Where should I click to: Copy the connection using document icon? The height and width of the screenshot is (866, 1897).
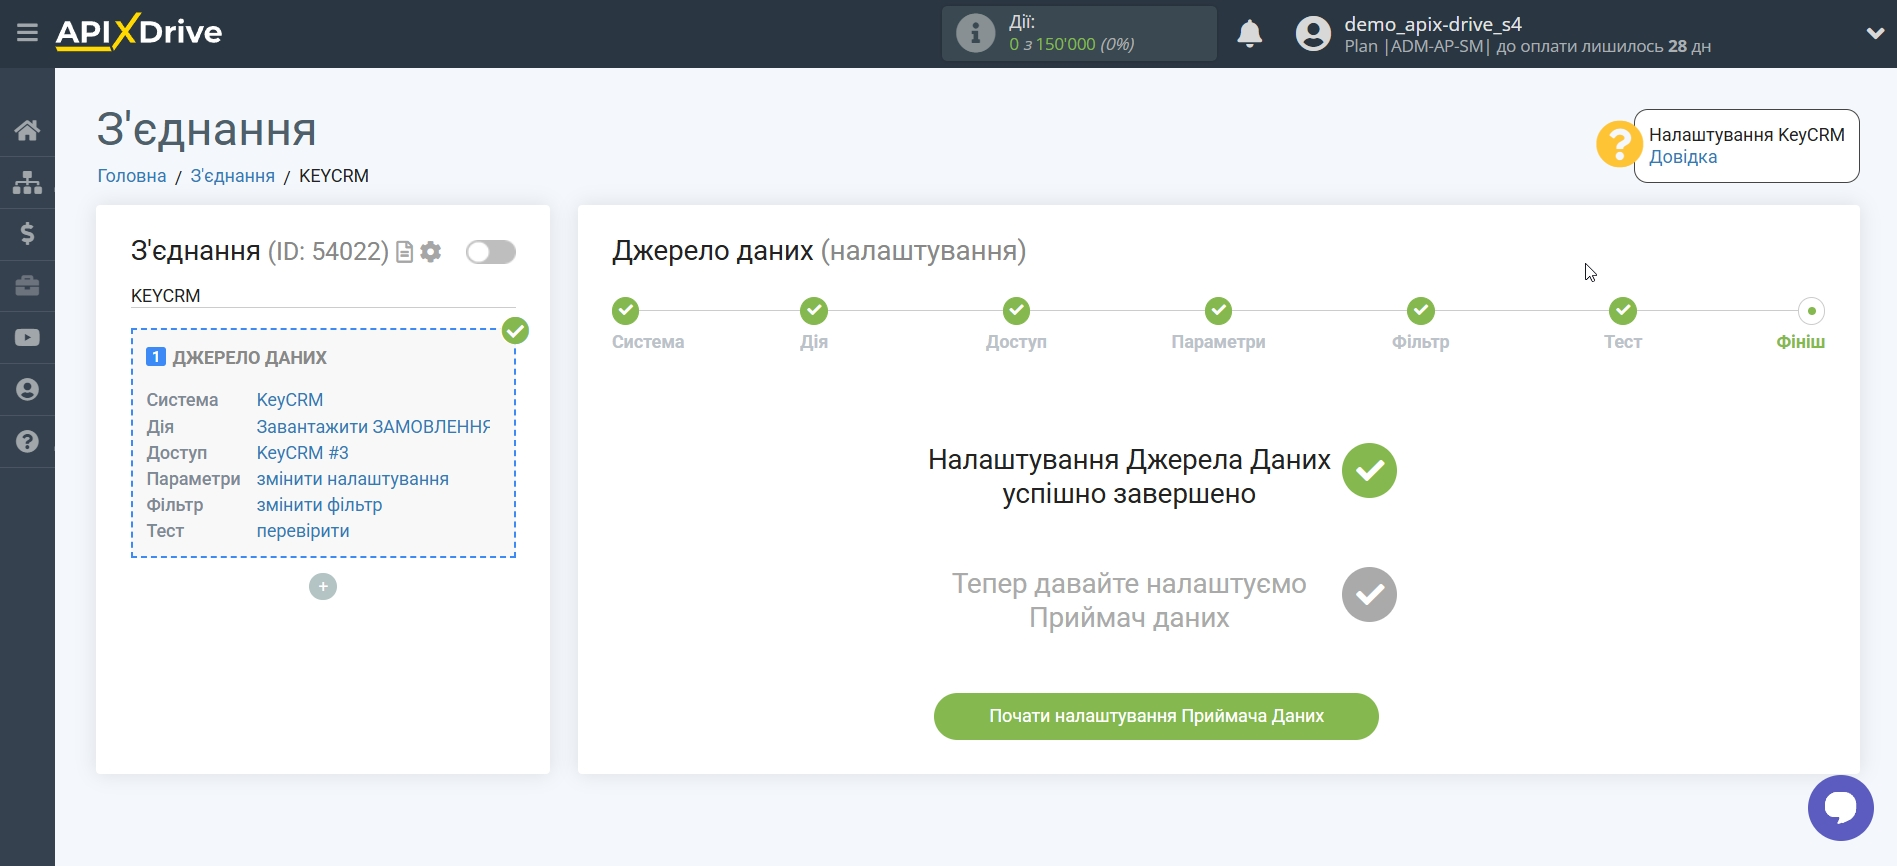tap(405, 252)
